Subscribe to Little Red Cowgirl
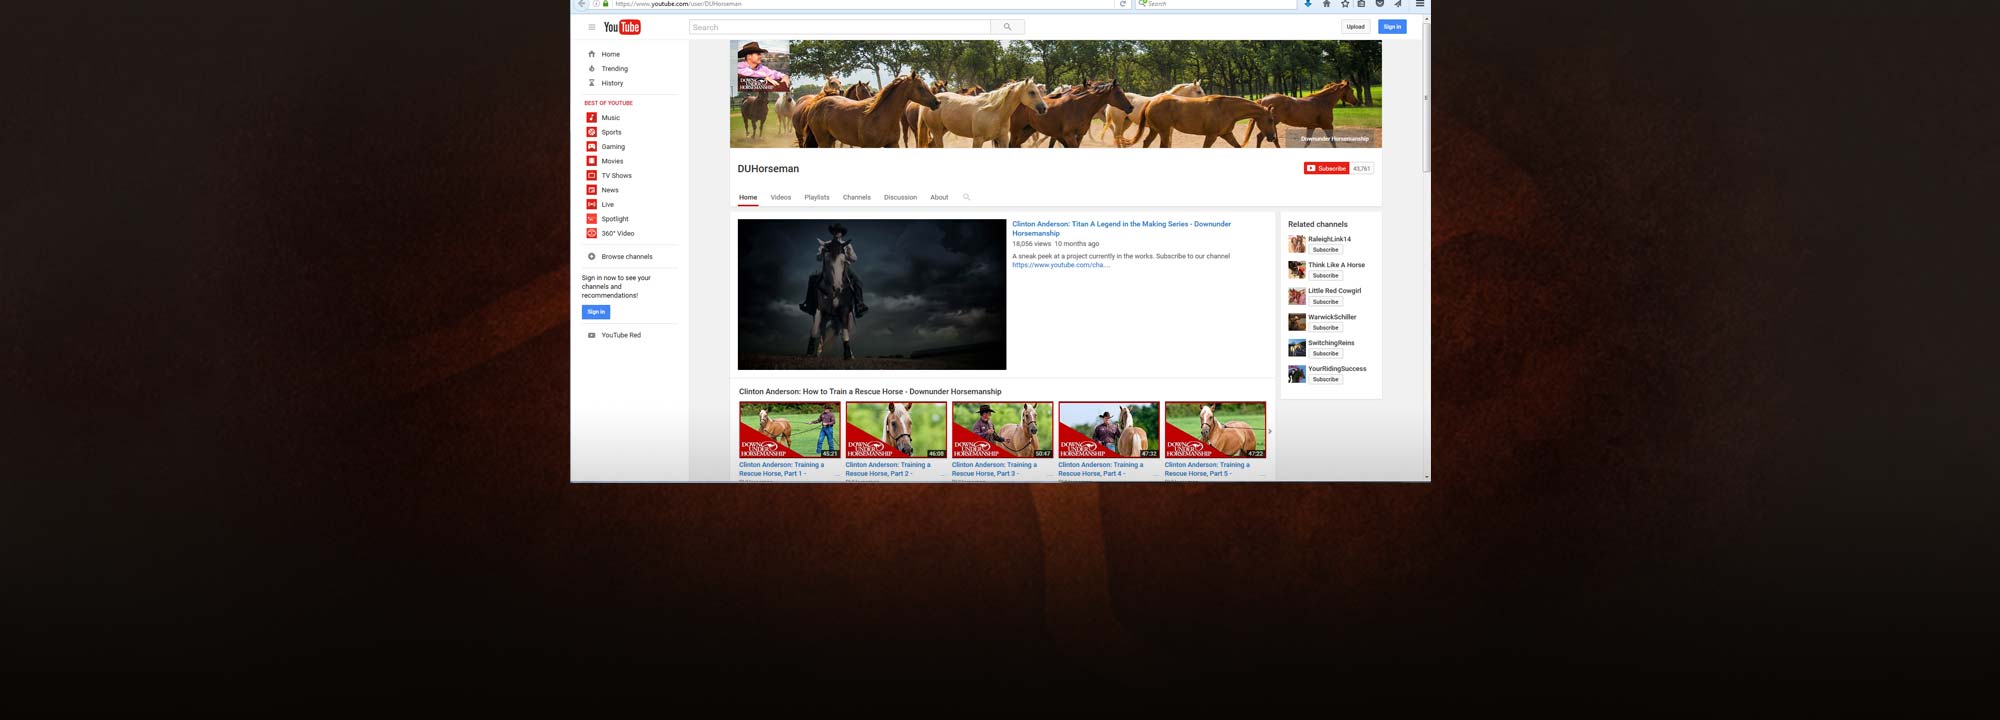 pos(1325,302)
